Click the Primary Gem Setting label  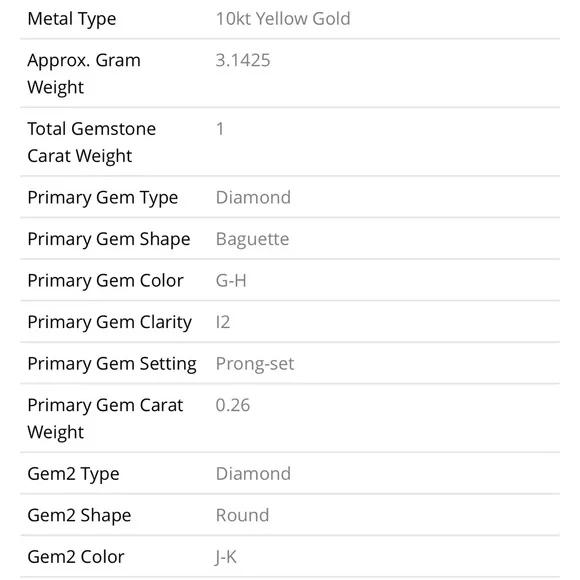(112, 364)
